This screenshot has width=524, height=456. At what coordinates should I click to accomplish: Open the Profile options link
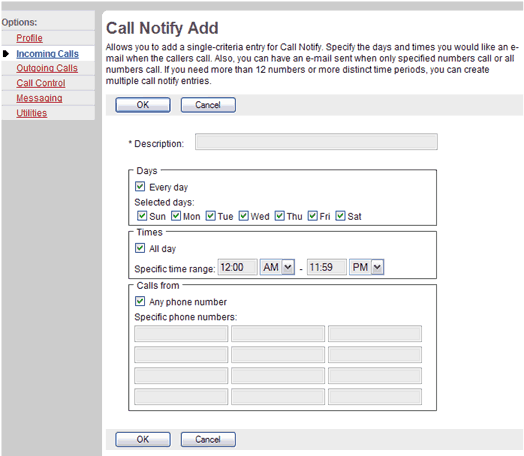(29, 38)
